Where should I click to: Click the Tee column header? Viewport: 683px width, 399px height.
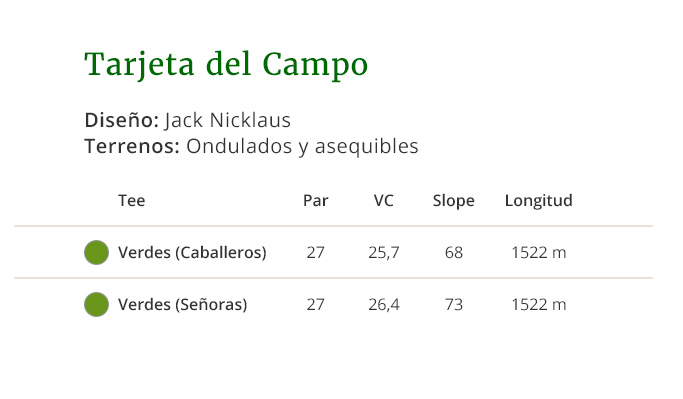coord(132,200)
